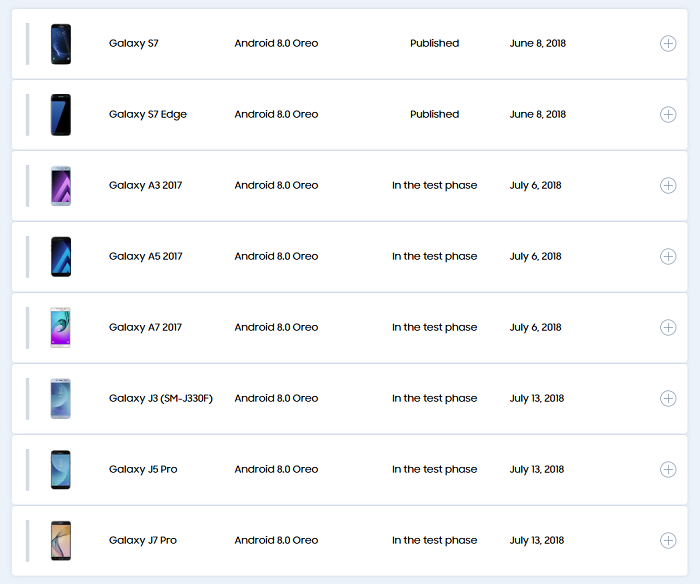Click the Galaxy A5 2017 phone image
Viewport: 700px width, 584px height.
click(61, 257)
